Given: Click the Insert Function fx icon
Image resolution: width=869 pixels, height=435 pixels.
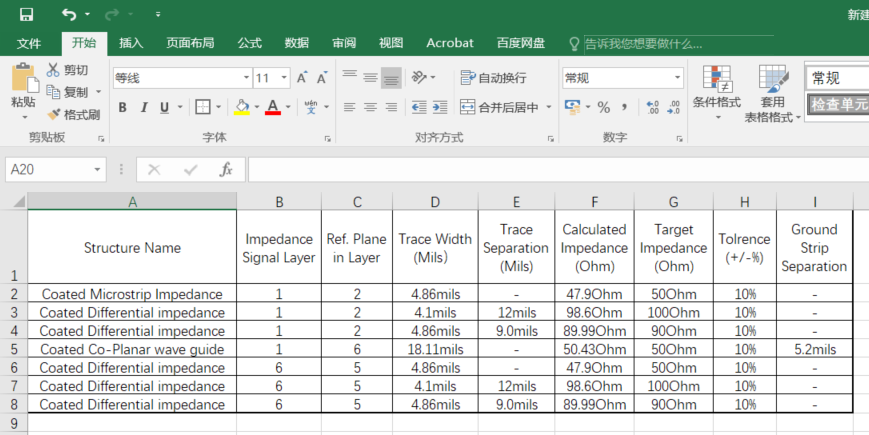Looking at the screenshot, I should 226,170.
